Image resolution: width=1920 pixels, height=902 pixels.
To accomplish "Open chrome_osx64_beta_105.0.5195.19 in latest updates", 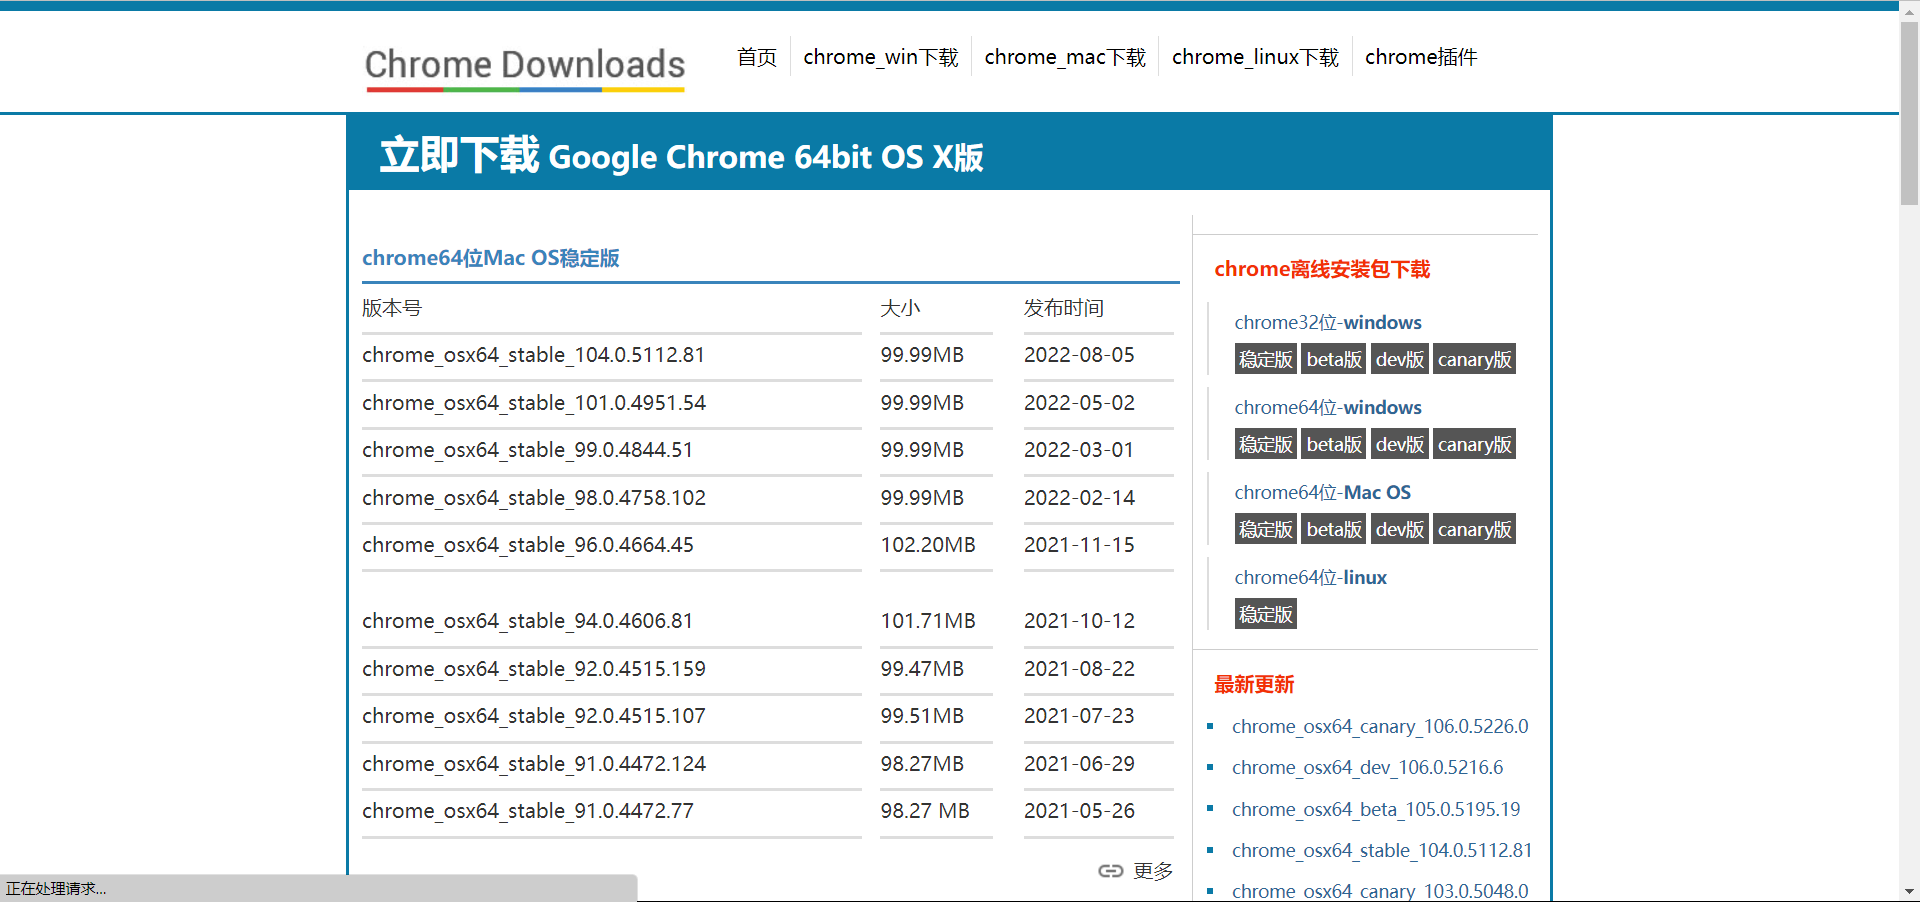I will pos(1376,809).
